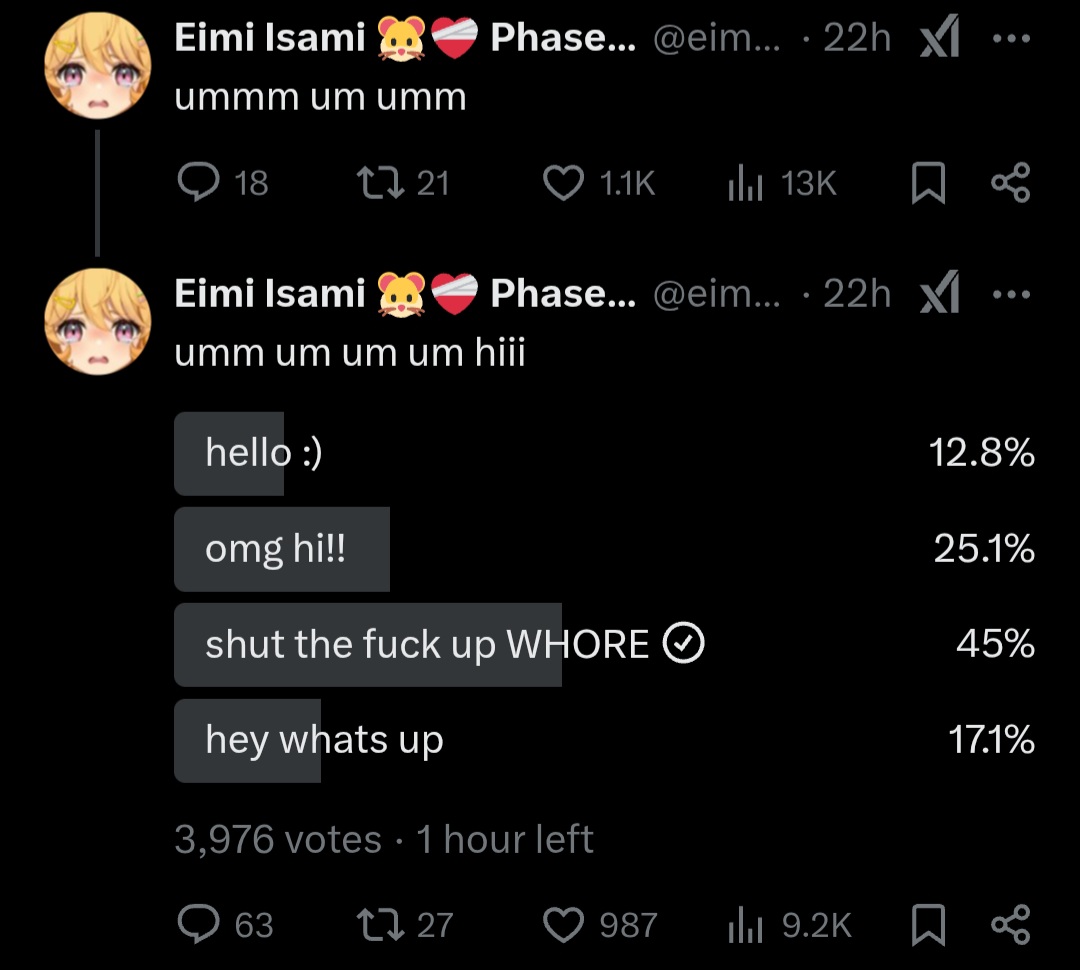Open more options menu on poll post
Image resolution: width=1080 pixels, height=970 pixels.
(x=1010, y=295)
